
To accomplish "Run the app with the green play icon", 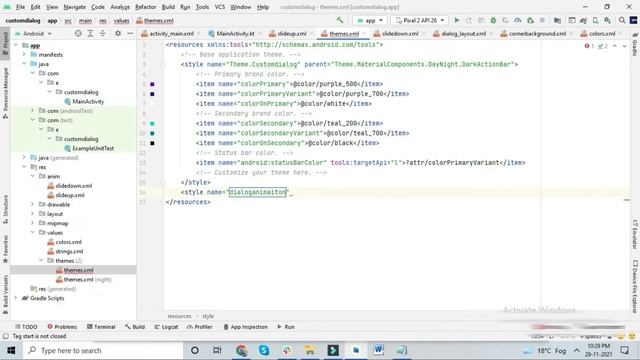I will pyautogui.click(x=457, y=20).
